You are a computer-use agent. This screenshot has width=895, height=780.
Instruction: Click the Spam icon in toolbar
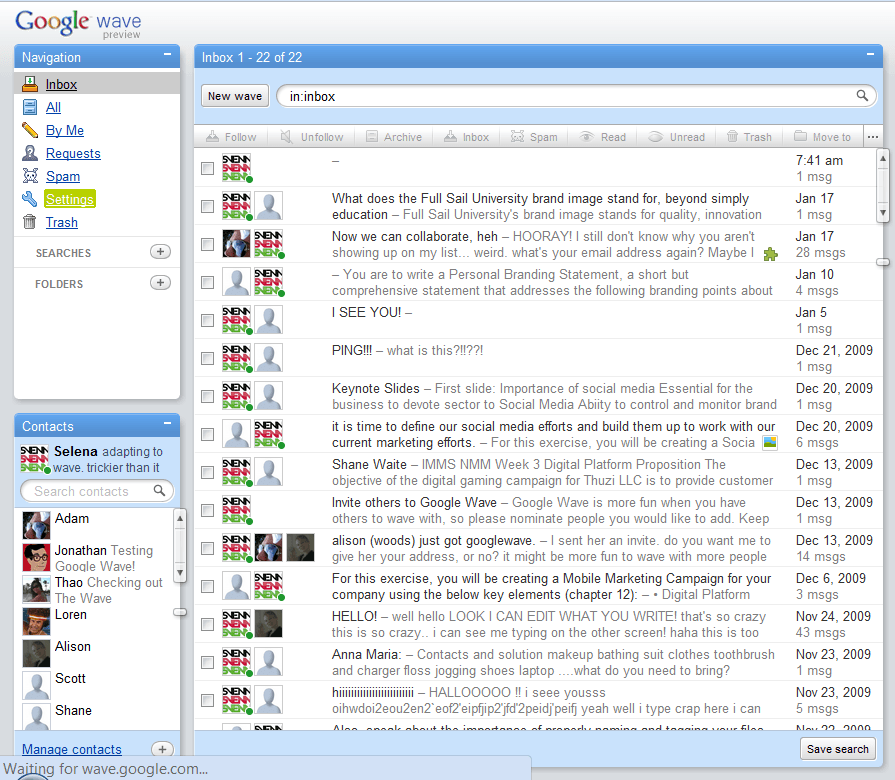[x=518, y=137]
